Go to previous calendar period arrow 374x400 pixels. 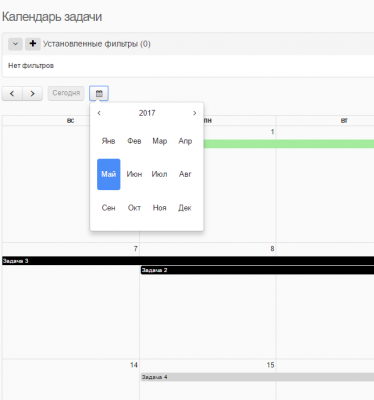point(12,94)
